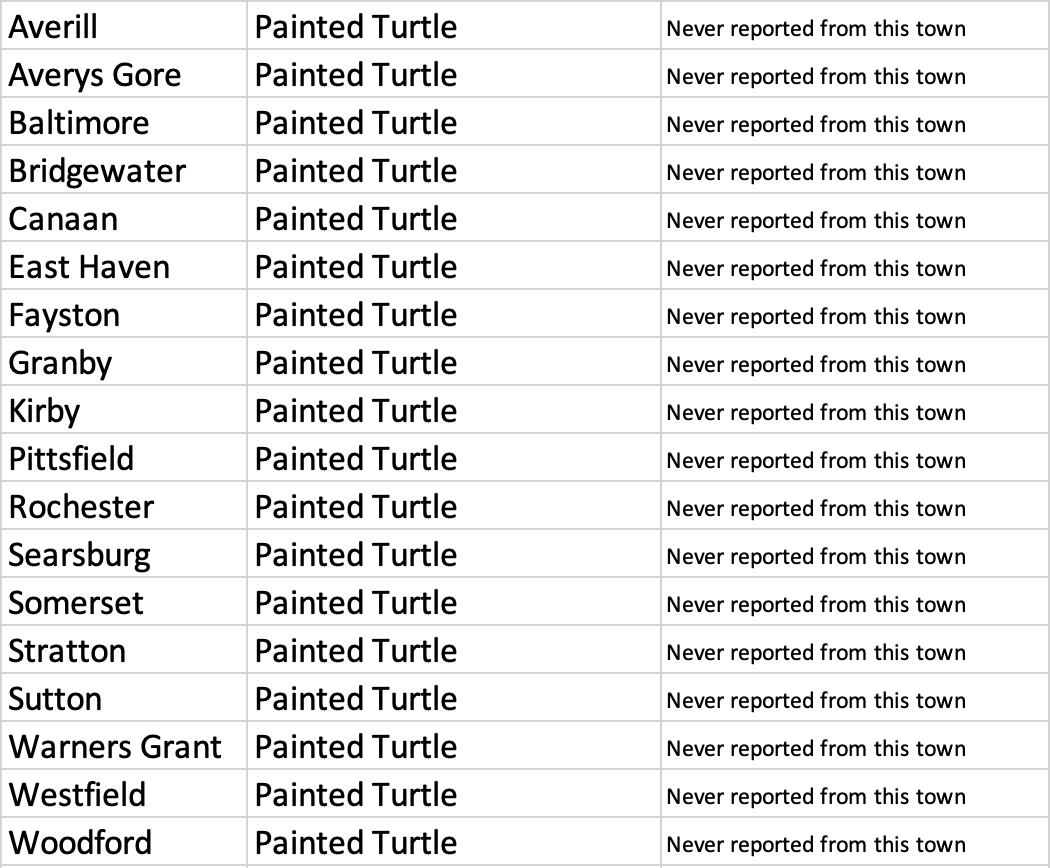
Task: Select the Searsburg cell
Action: click(x=124, y=554)
